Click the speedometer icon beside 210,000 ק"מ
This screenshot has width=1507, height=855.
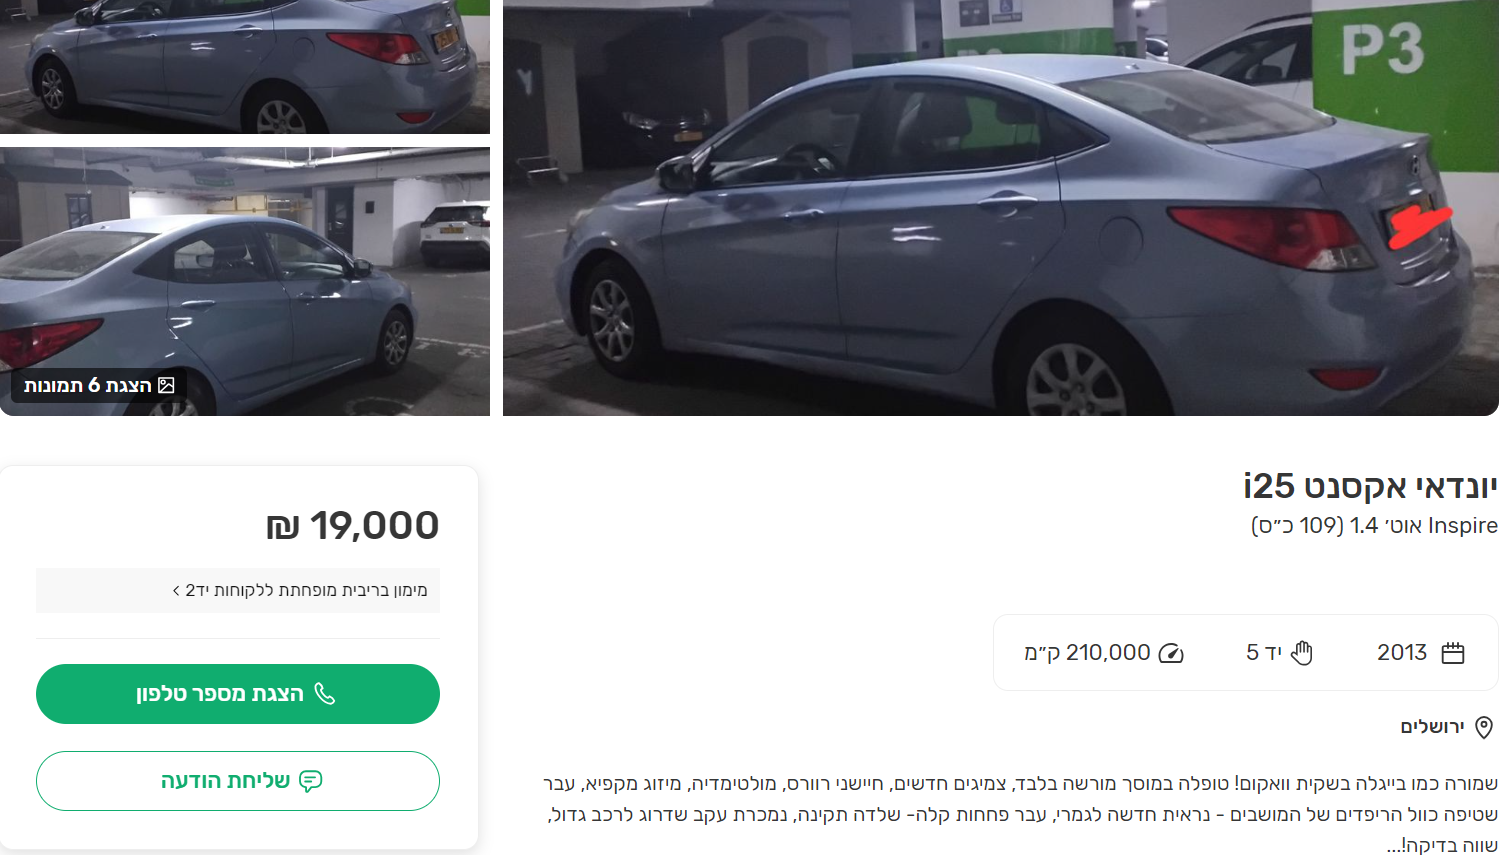coord(1171,653)
